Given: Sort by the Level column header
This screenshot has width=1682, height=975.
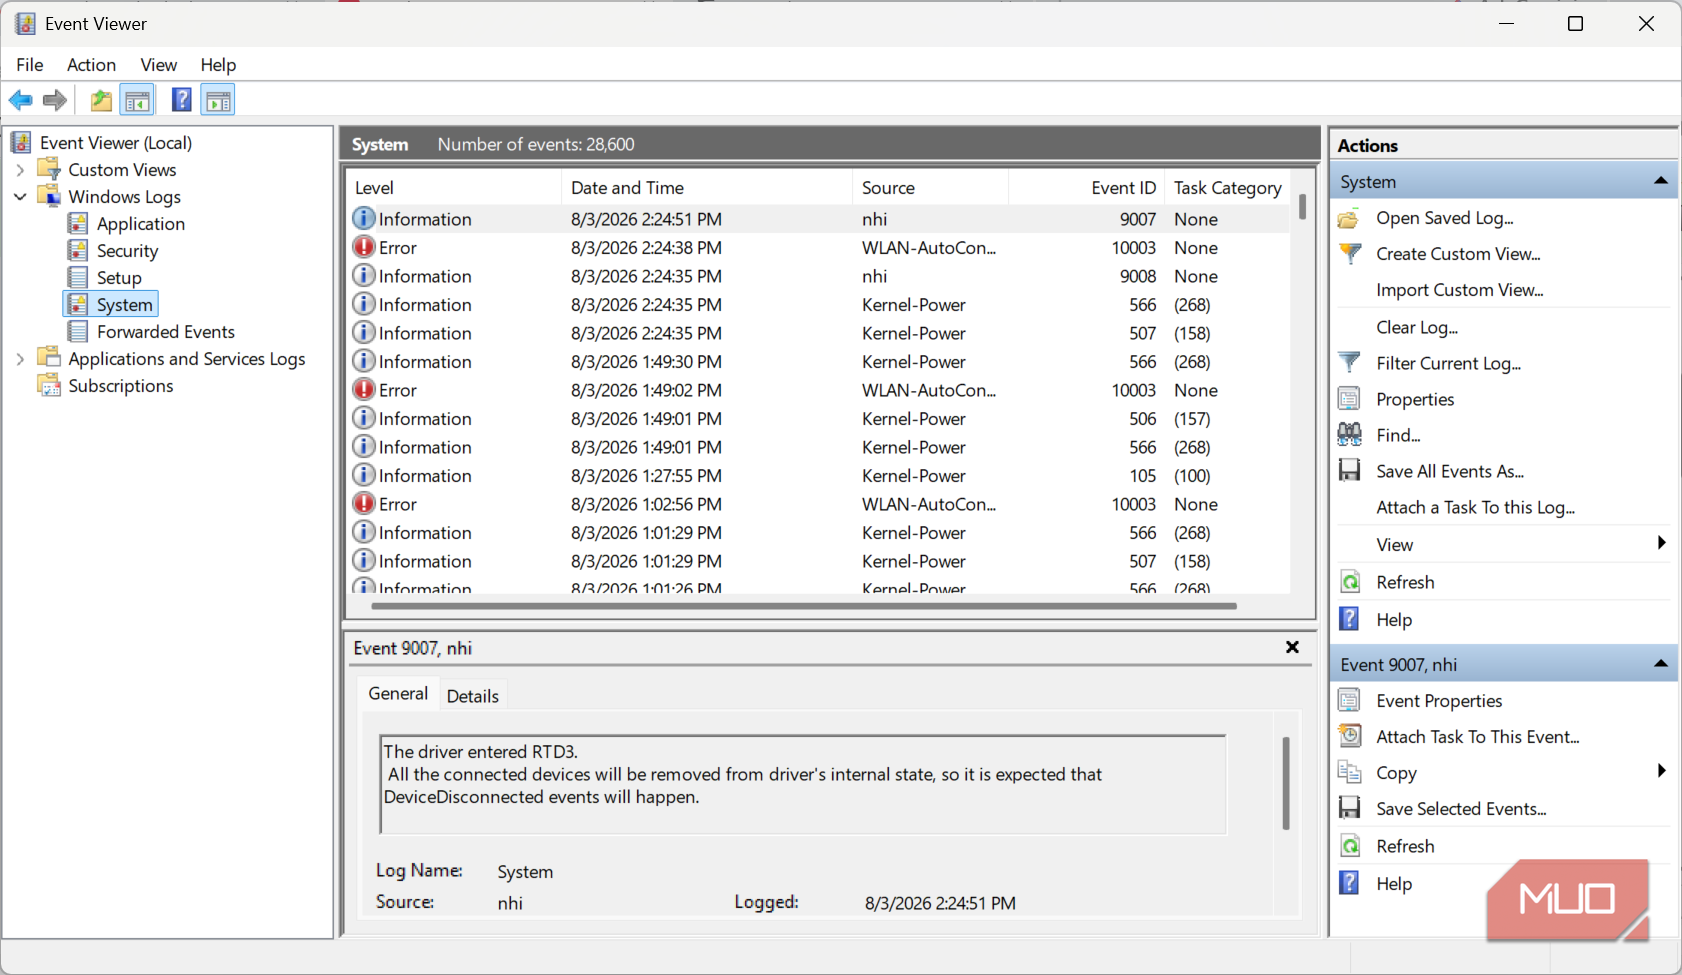Looking at the screenshot, I should point(454,188).
